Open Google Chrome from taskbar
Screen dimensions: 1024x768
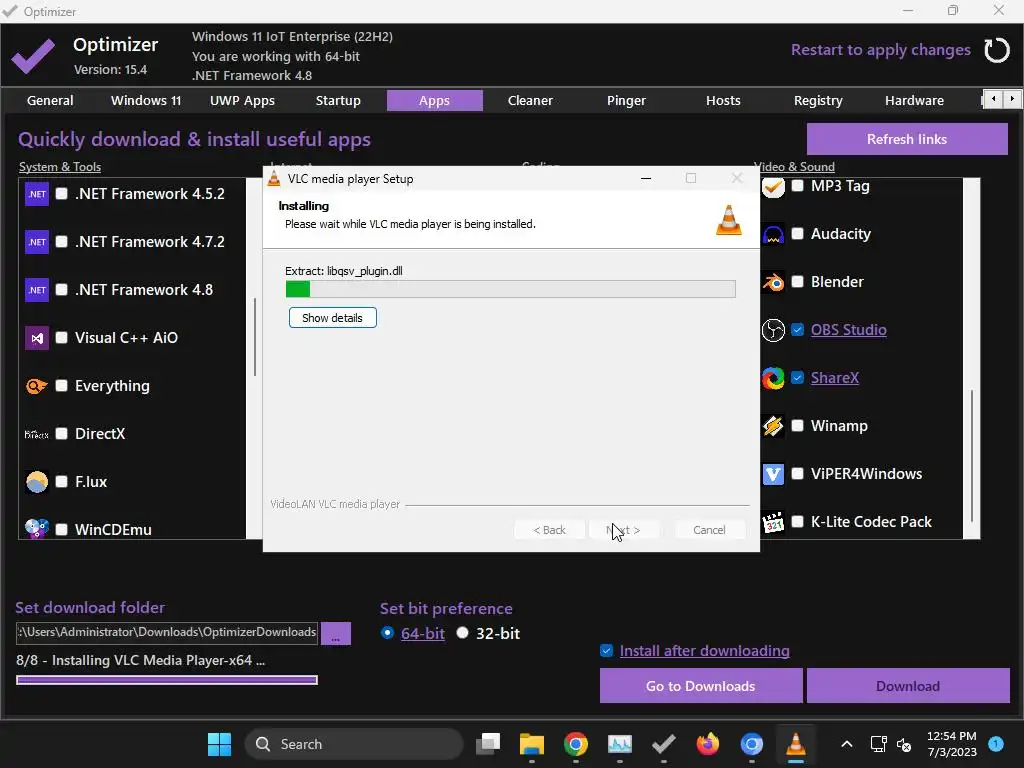coord(575,744)
